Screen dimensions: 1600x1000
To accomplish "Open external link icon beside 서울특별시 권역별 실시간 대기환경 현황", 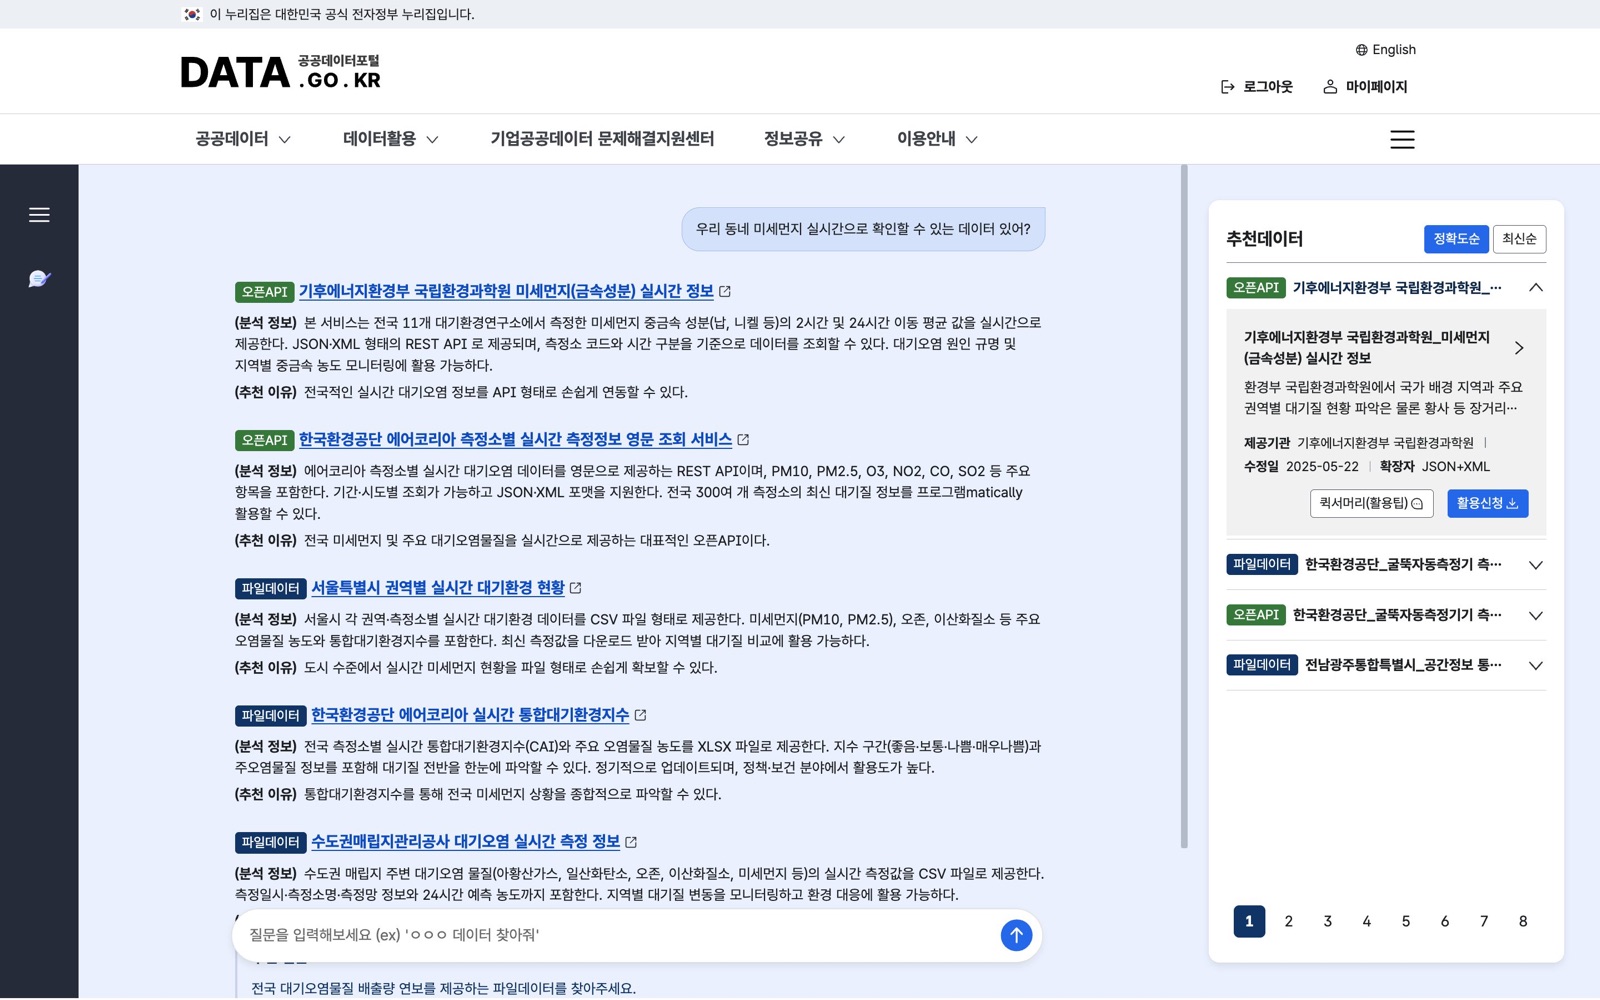I will (575, 588).
